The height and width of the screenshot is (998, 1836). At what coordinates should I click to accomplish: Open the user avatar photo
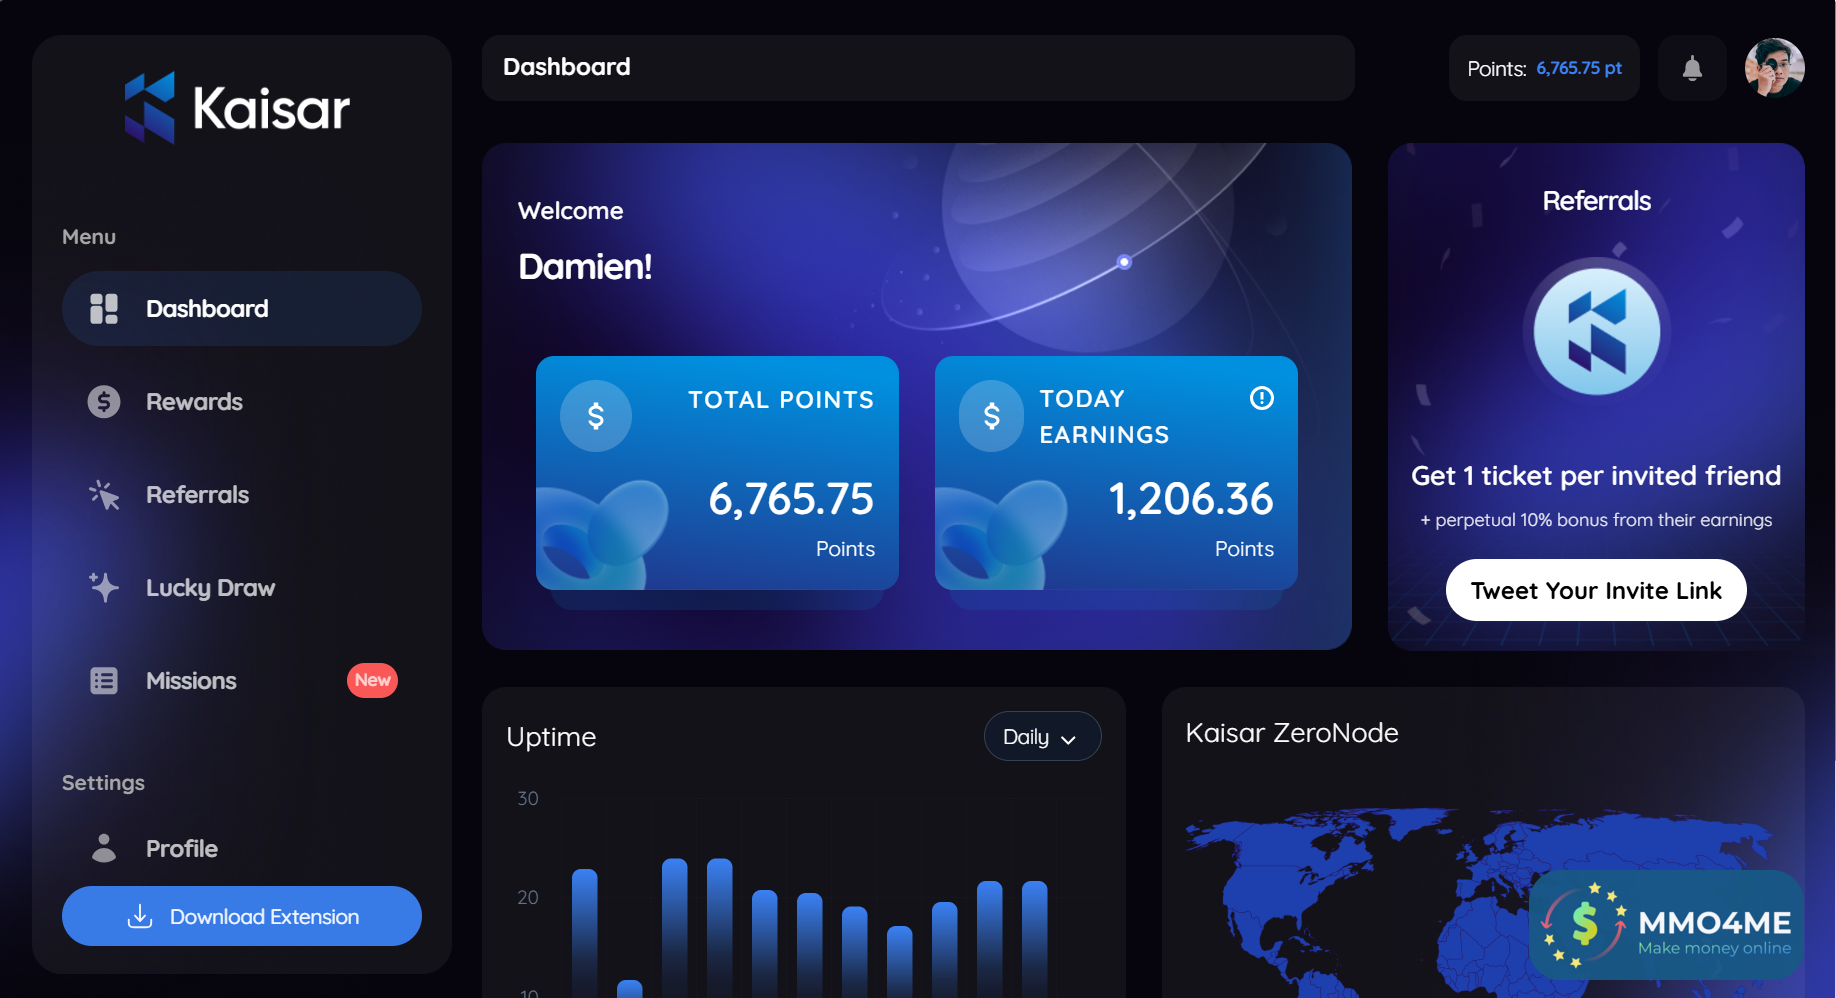coord(1775,68)
